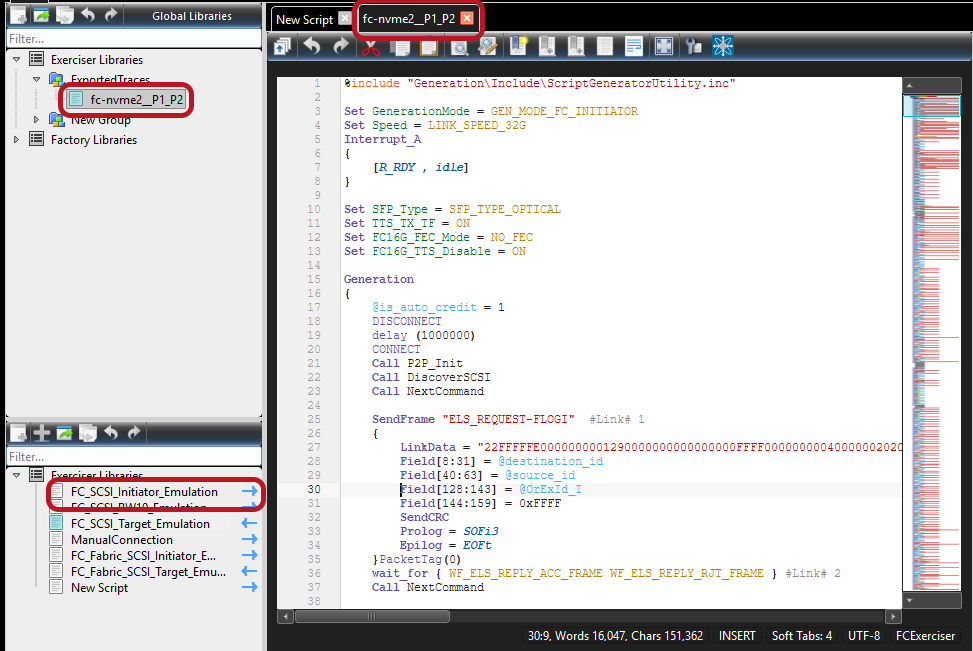Expand the New Group node

tap(37, 119)
